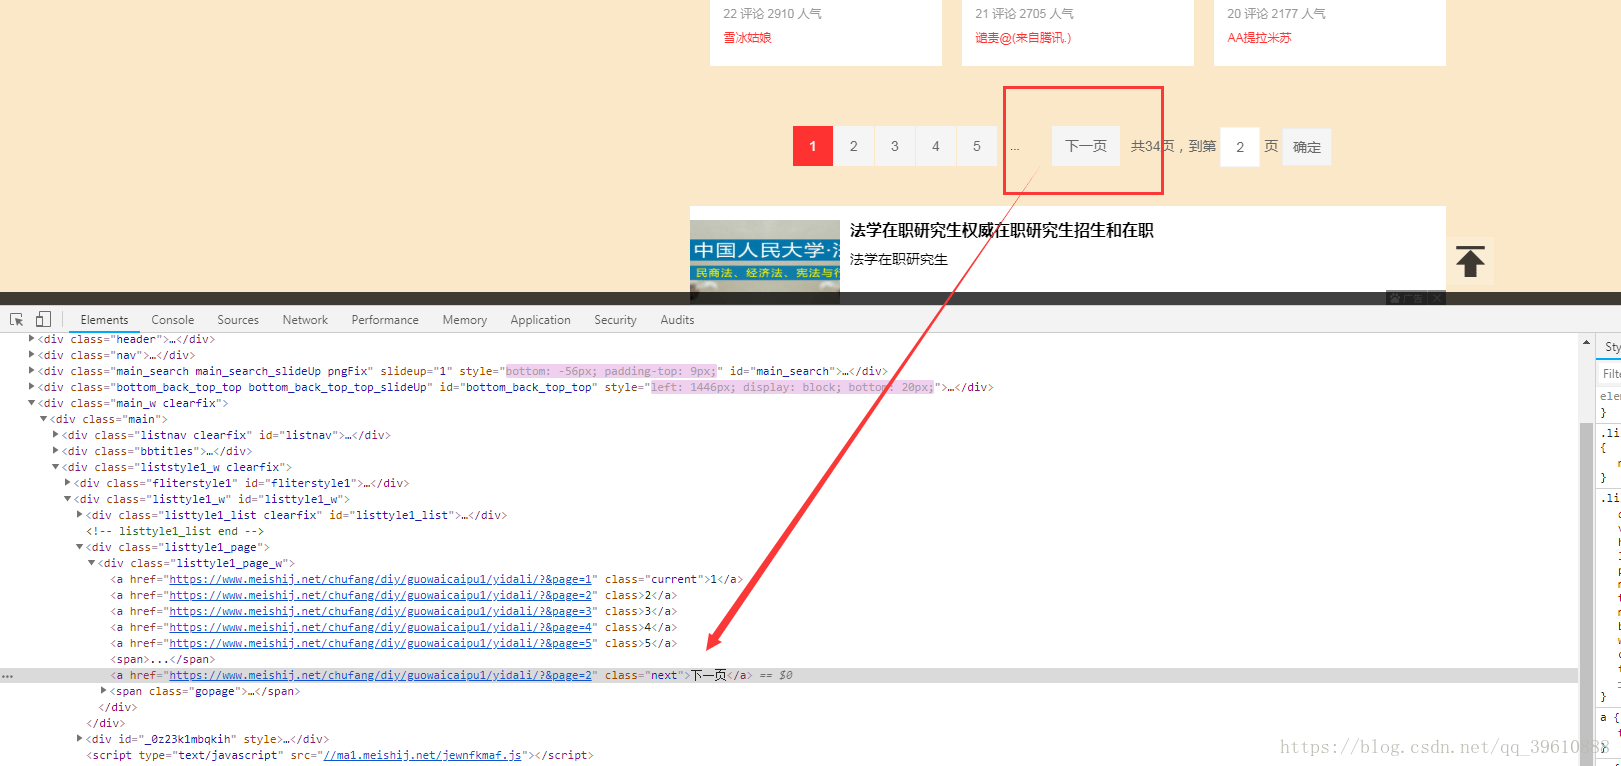Open the ?&page=4 href link in DOM
Image resolution: width=1621 pixels, height=766 pixels.
pyautogui.click(x=381, y=627)
